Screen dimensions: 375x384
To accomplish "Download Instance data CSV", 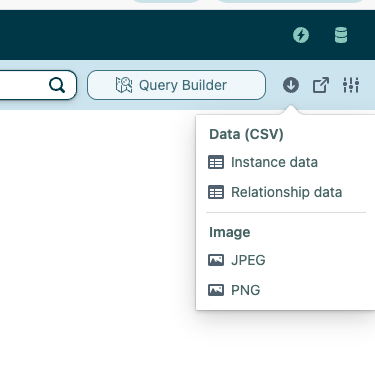I will point(263,162).
